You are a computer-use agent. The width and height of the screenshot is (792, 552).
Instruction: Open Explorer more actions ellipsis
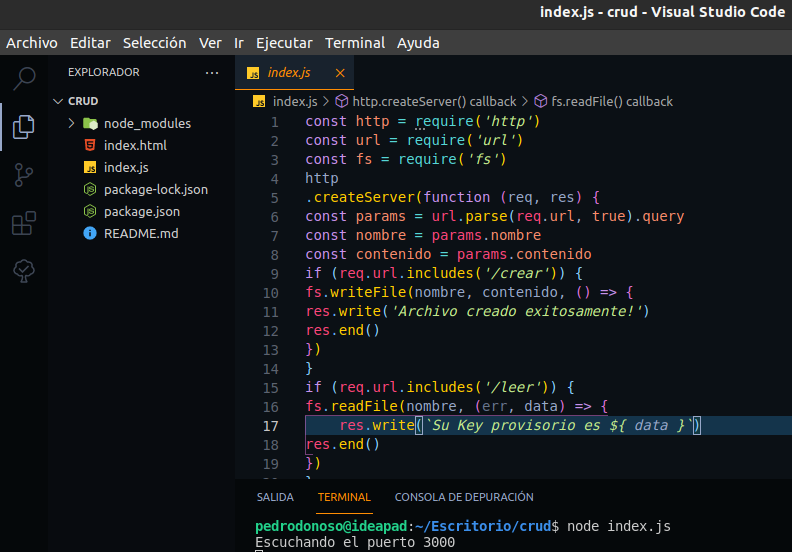coord(212,73)
